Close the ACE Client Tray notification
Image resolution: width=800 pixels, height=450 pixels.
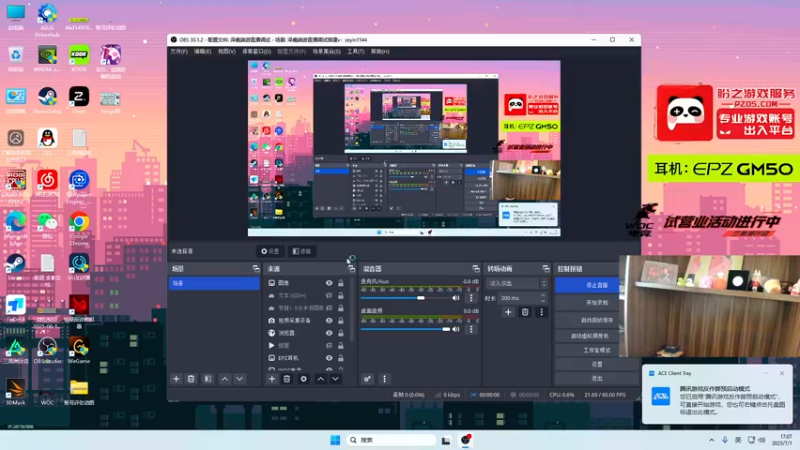[x=782, y=373]
